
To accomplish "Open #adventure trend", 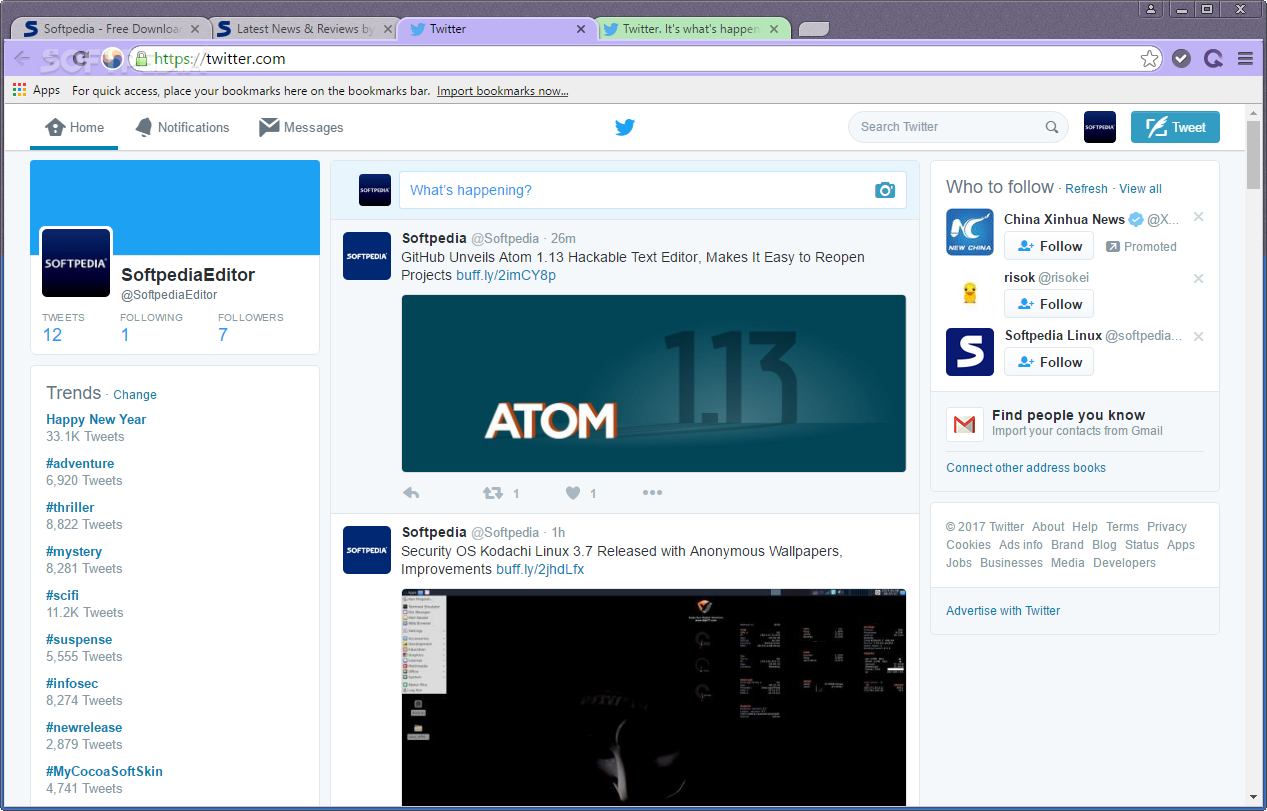I will [x=80, y=464].
